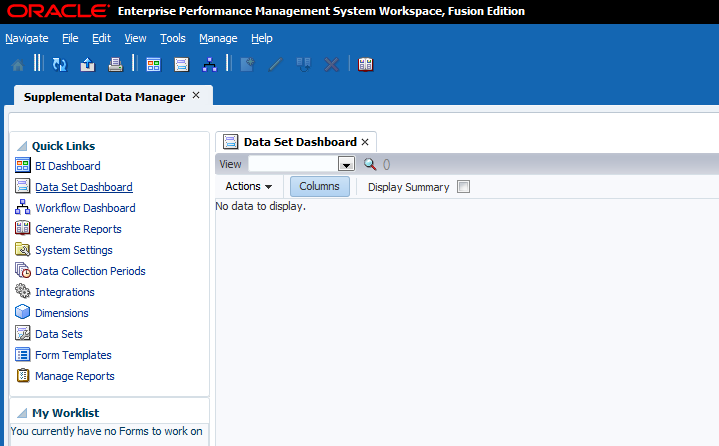Open the Manage Reports link
The width and height of the screenshot is (719, 446).
[x=75, y=376]
